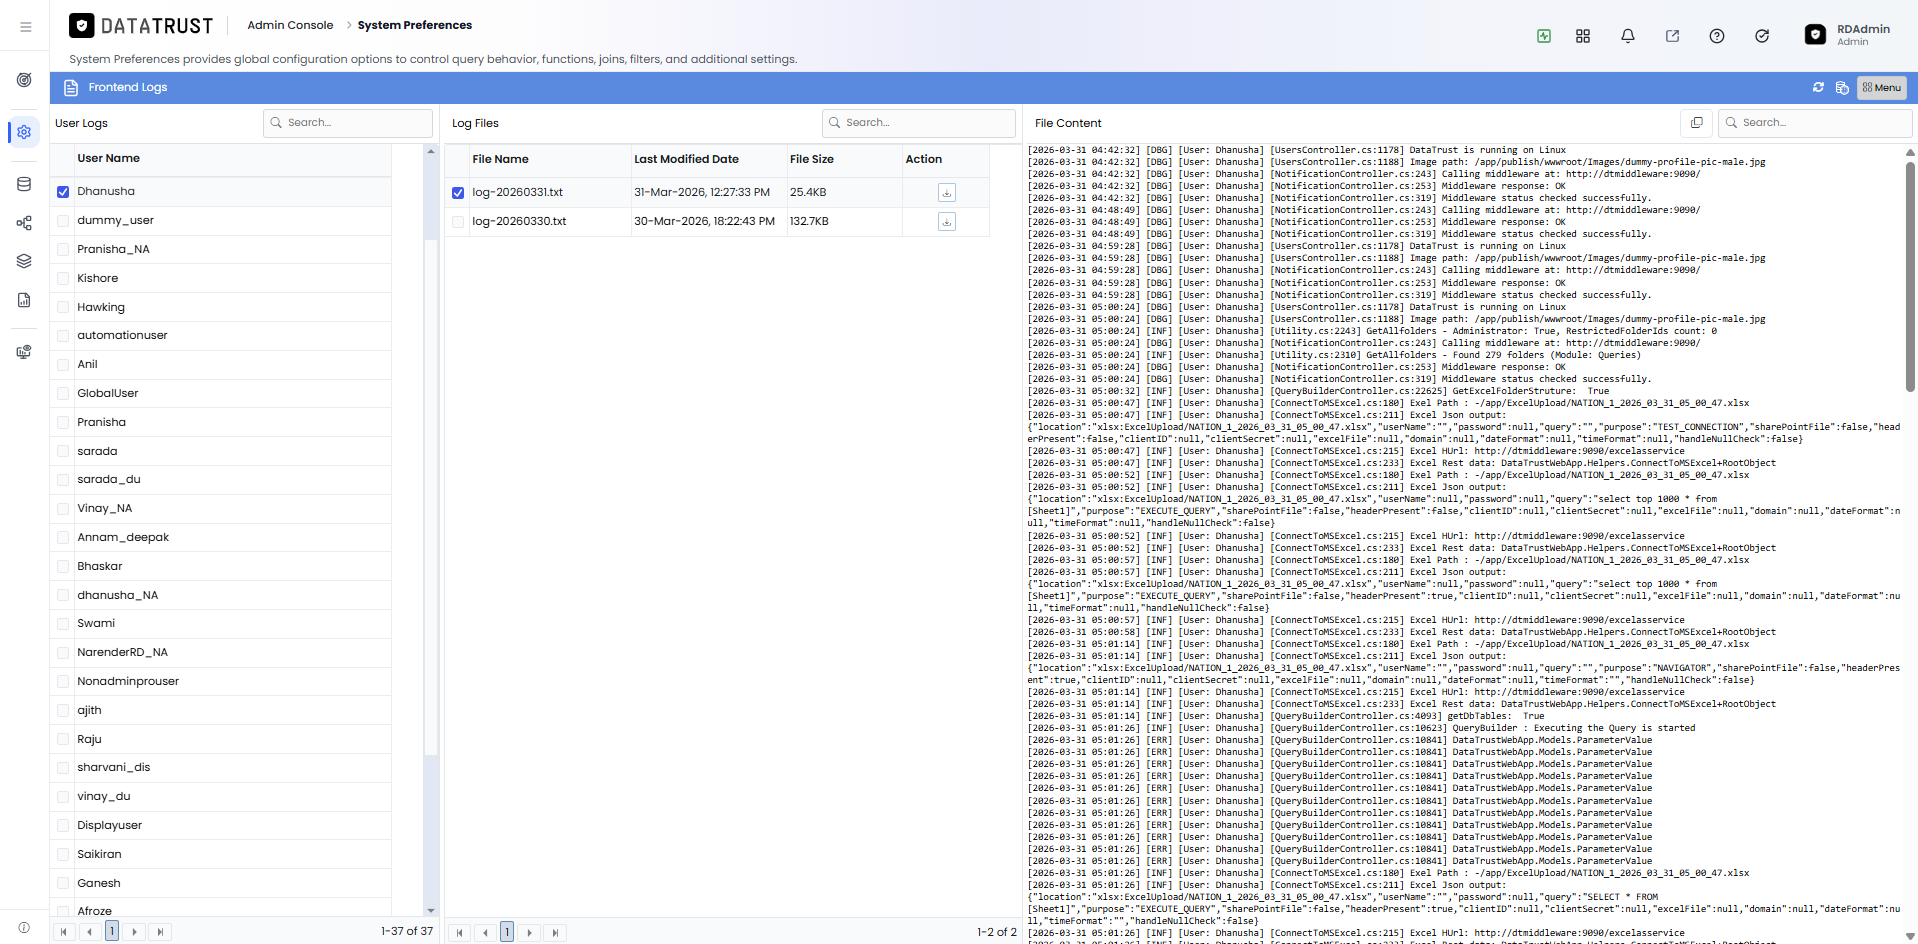Screen dimensions: 1918x944
Task: Go to last page in Log Files pager
Action: [x=555, y=933]
